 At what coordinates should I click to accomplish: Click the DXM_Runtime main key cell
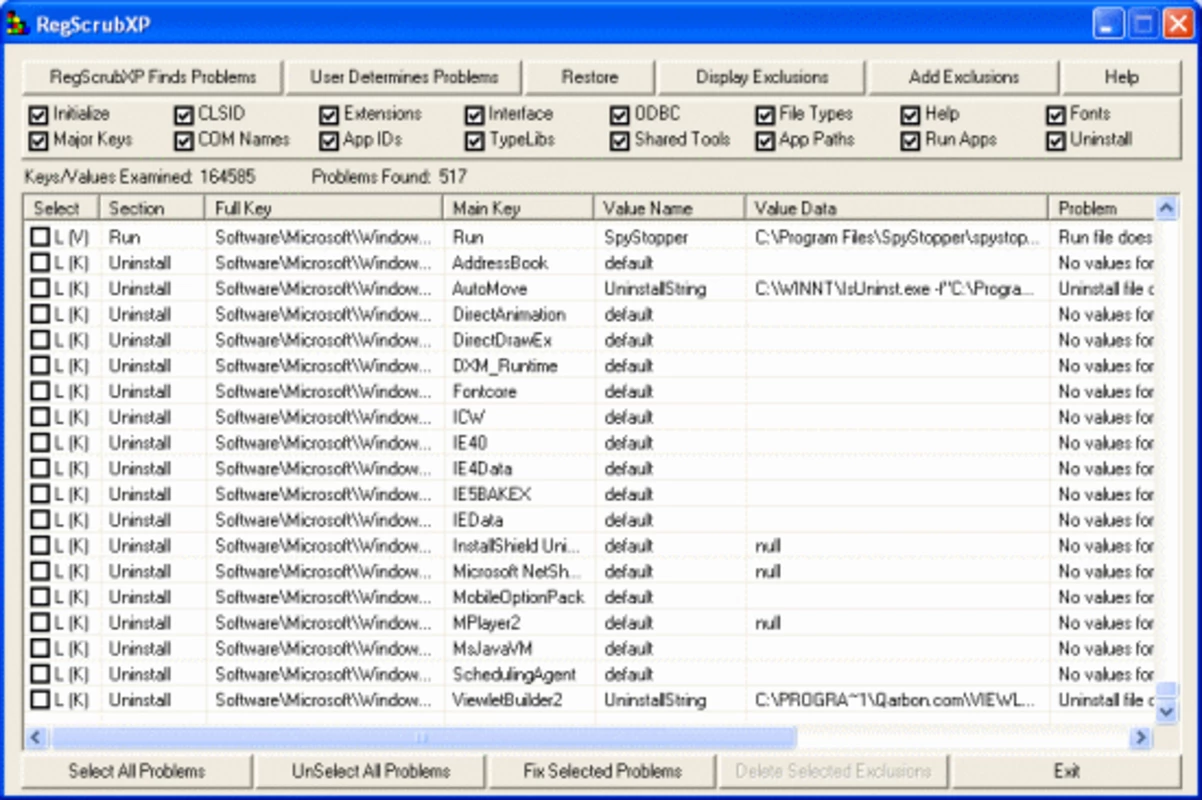(505, 366)
